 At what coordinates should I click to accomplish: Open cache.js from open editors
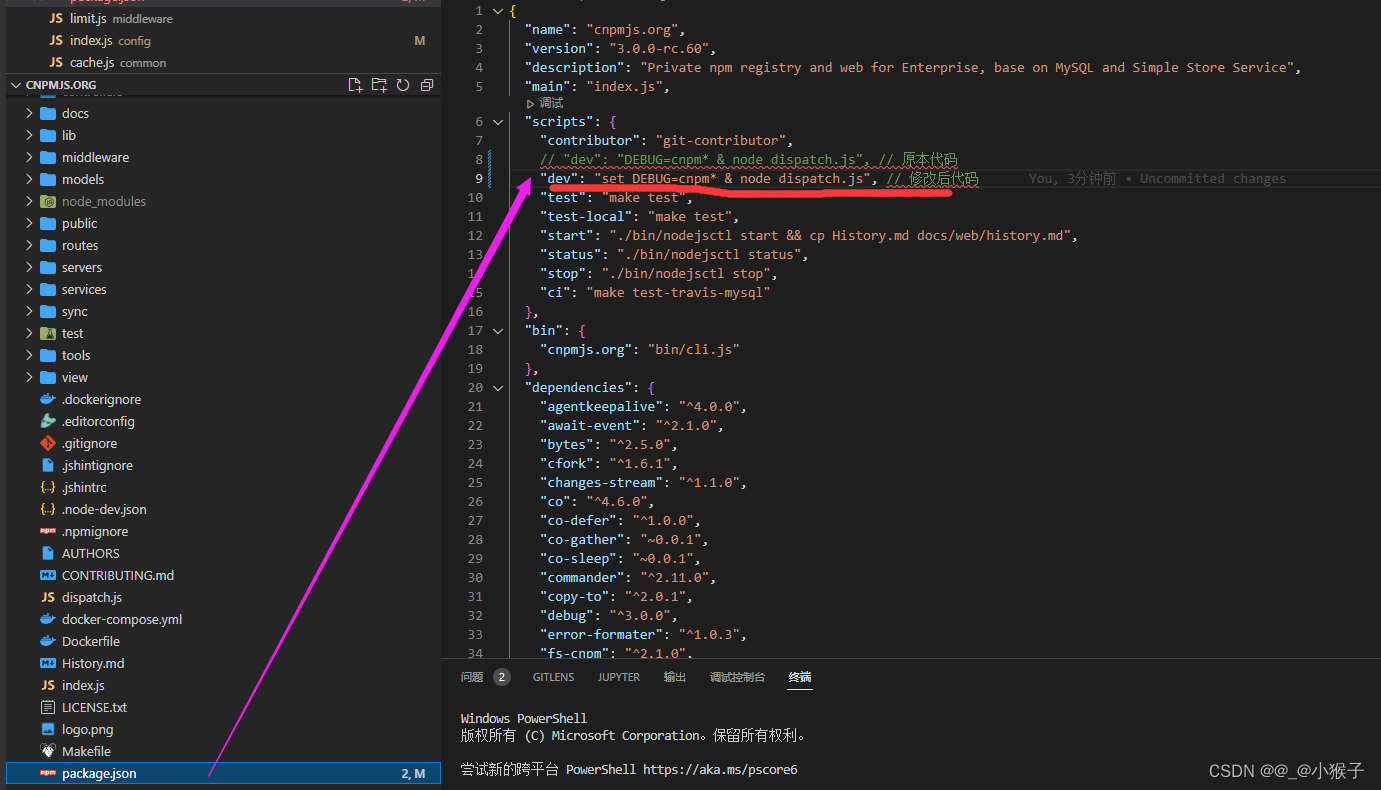pos(223,62)
